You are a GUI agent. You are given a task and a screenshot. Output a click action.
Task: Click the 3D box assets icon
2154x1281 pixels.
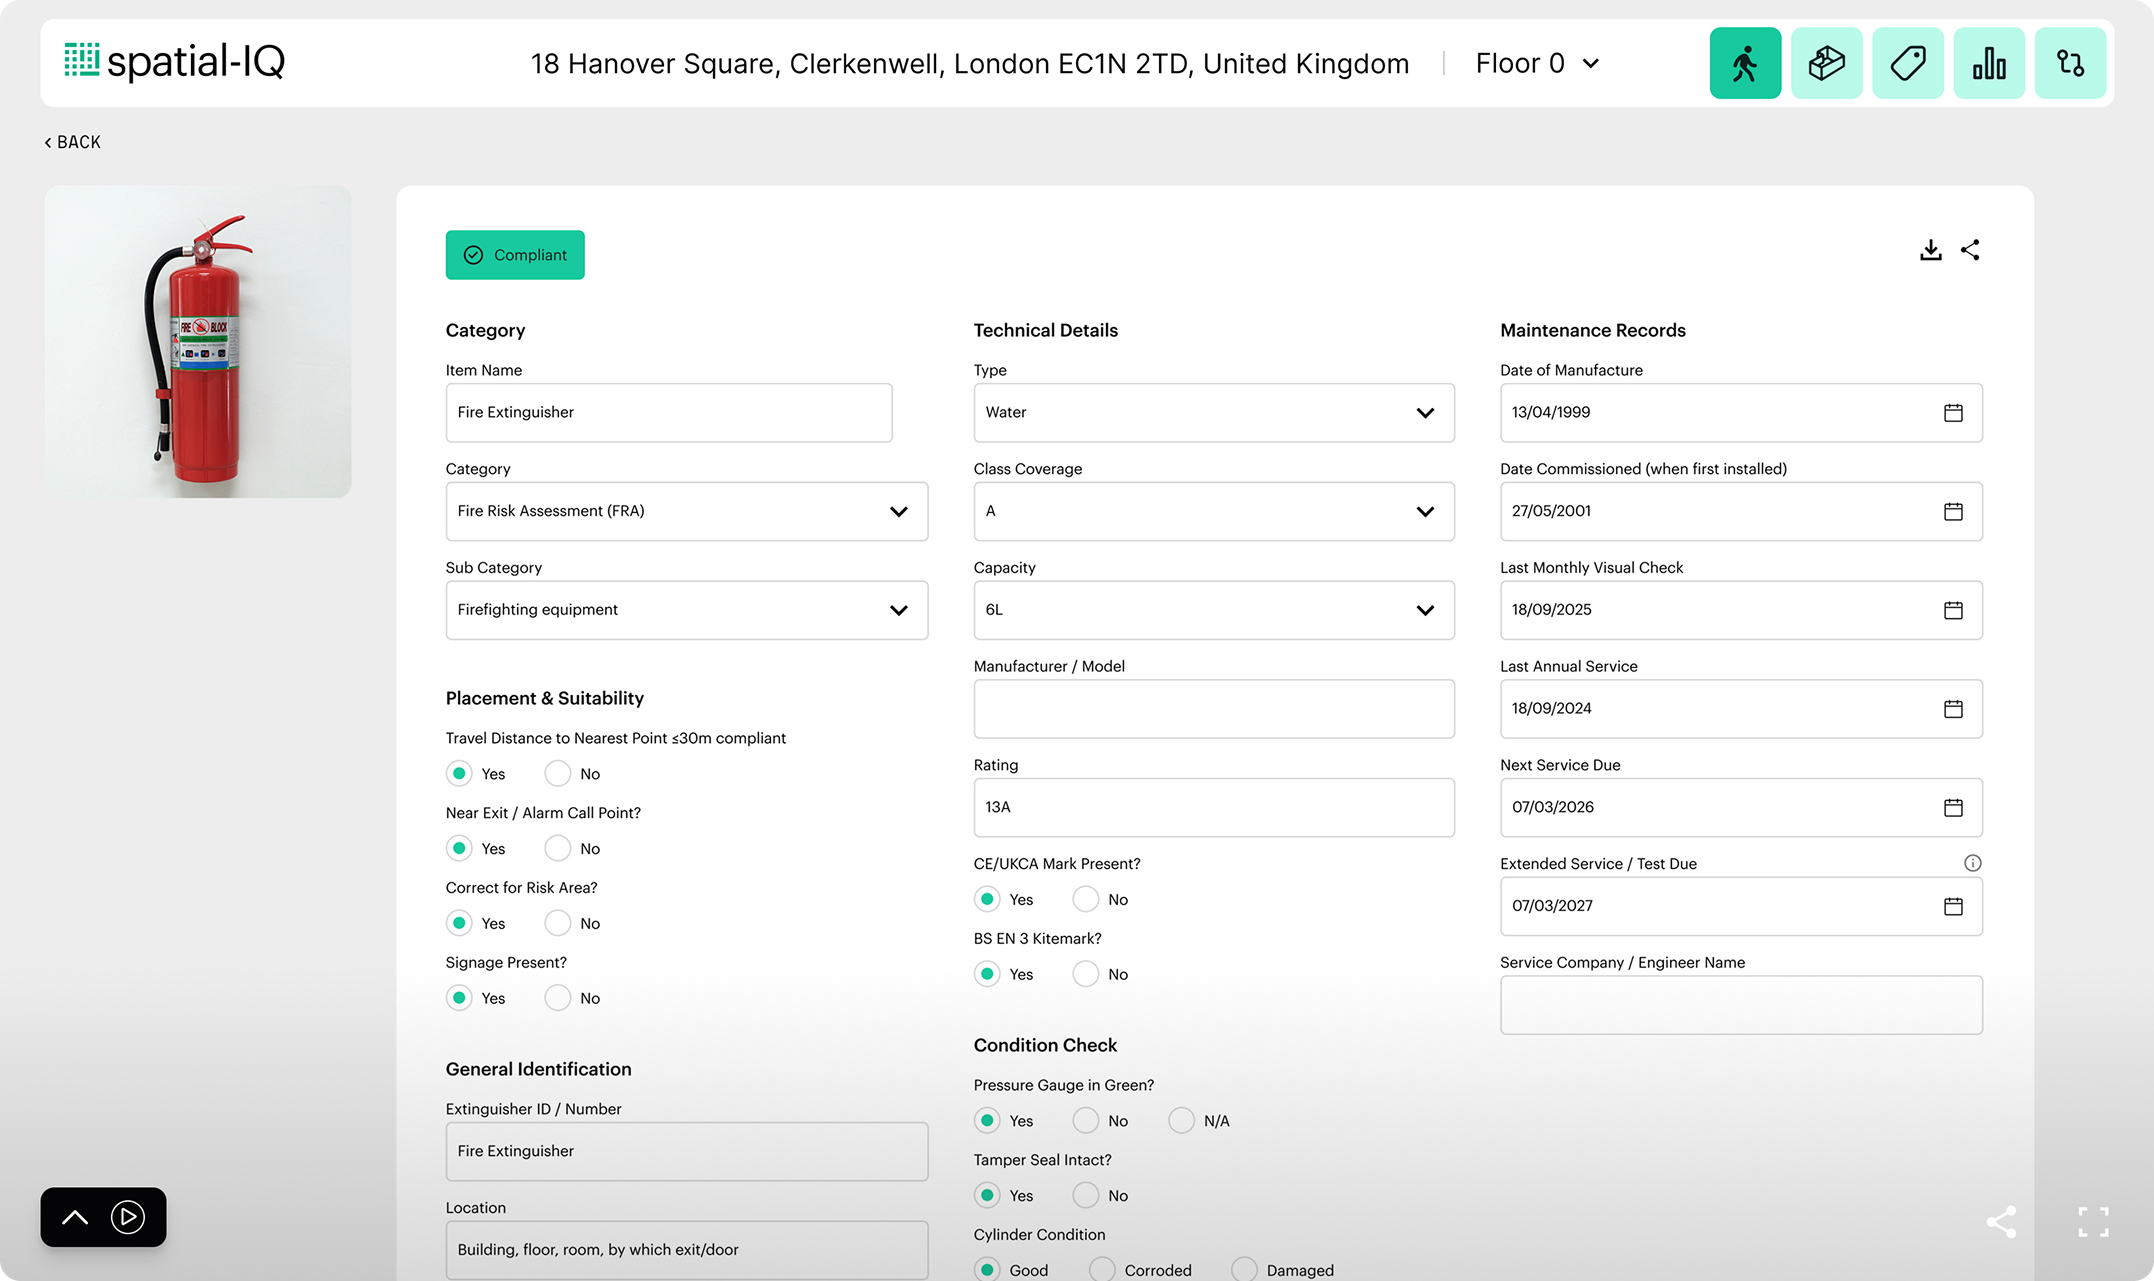tap(1826, 63)
